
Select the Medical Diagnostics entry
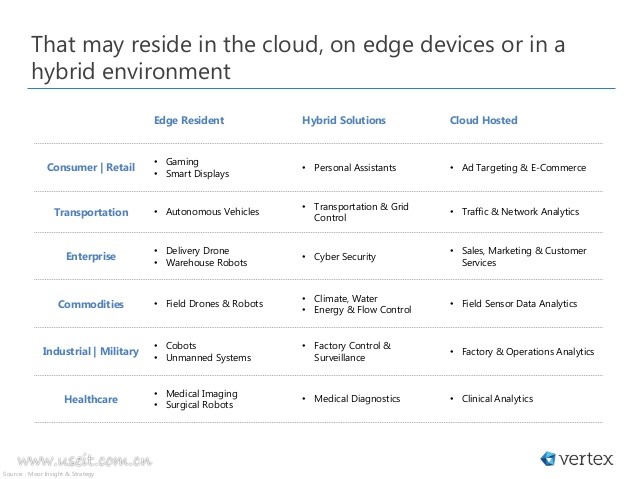pyautogui.click(x=357, y=399)
